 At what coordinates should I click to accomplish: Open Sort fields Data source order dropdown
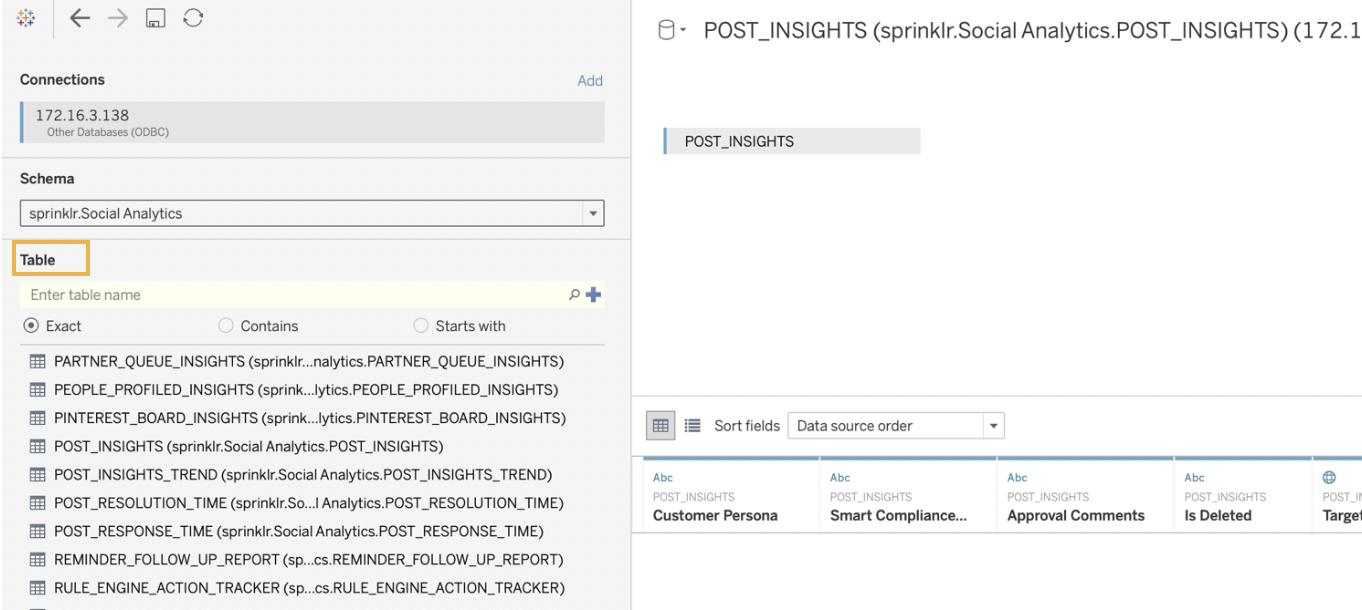pos(896,425)
